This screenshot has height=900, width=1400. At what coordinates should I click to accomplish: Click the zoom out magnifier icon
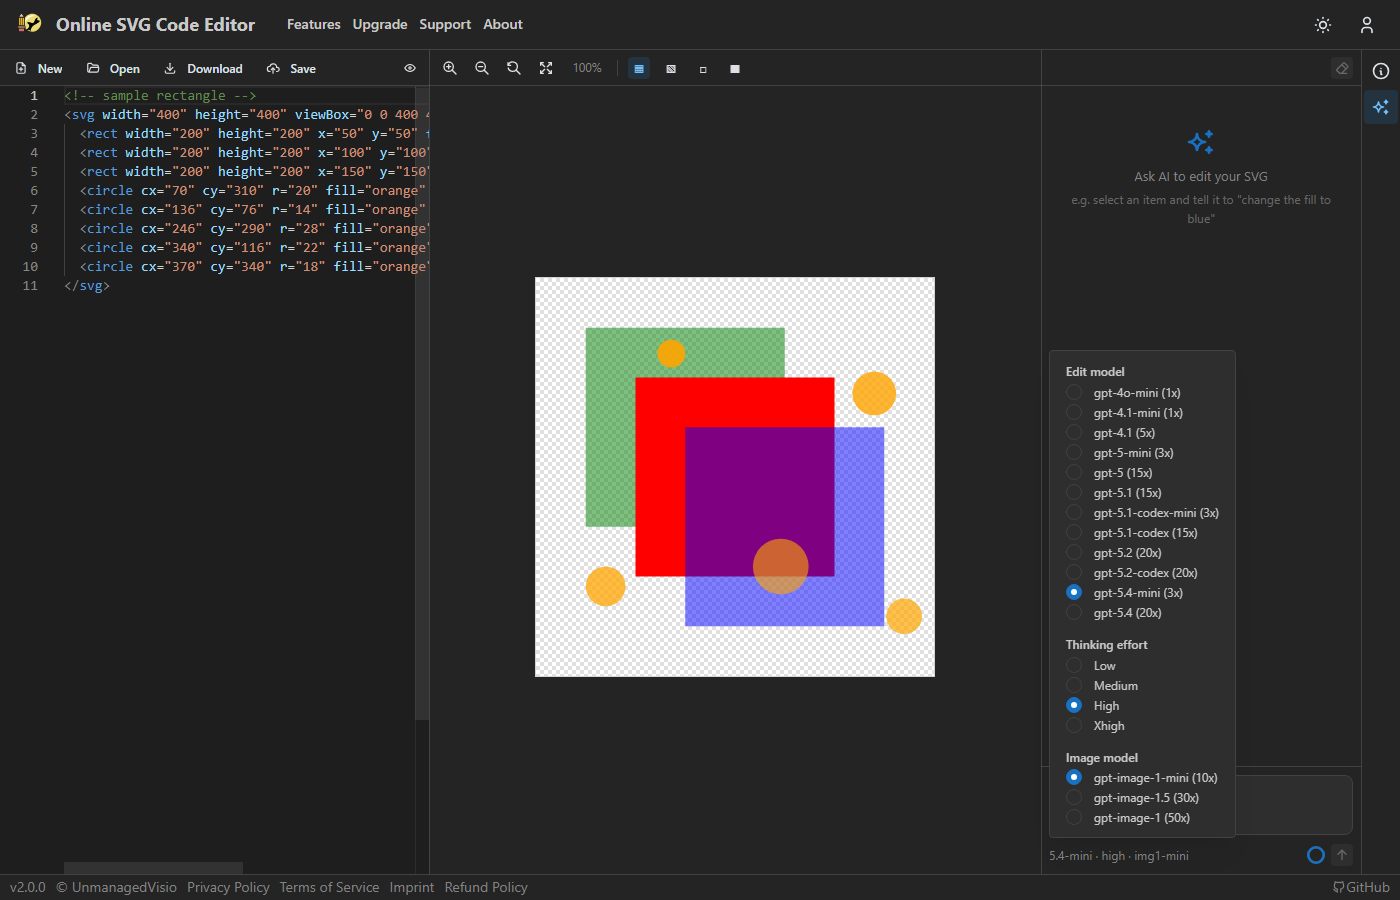click(482, 68)
